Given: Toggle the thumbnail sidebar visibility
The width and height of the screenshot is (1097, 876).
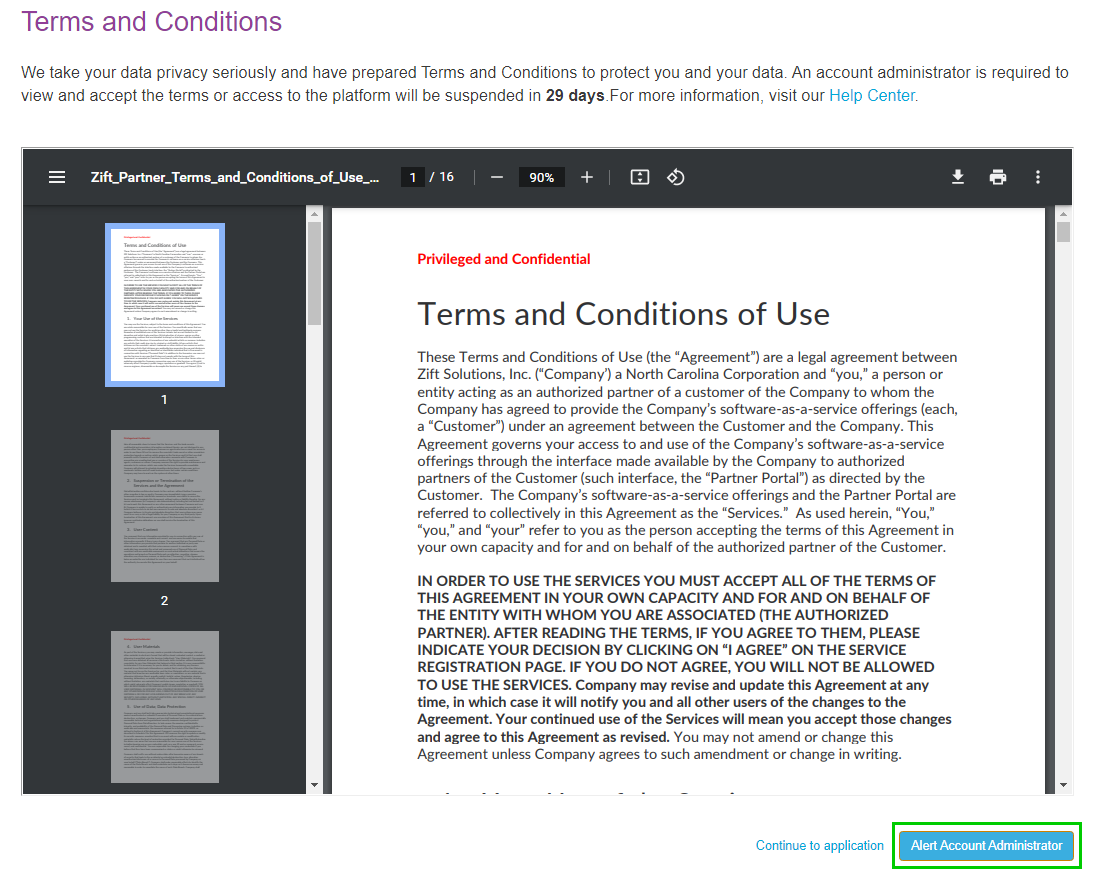Looking at the screenshot, I should click(57, 177).
